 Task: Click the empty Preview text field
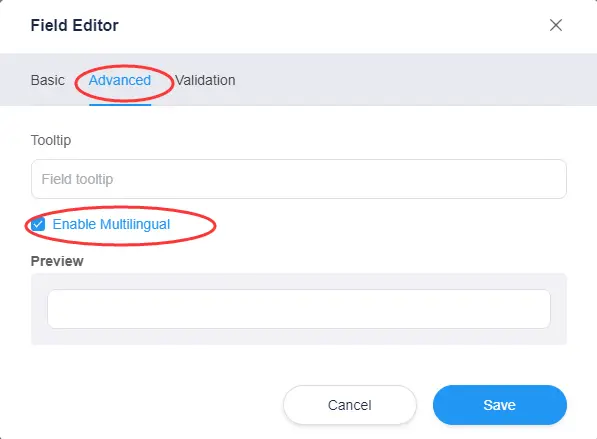point(298,309)
